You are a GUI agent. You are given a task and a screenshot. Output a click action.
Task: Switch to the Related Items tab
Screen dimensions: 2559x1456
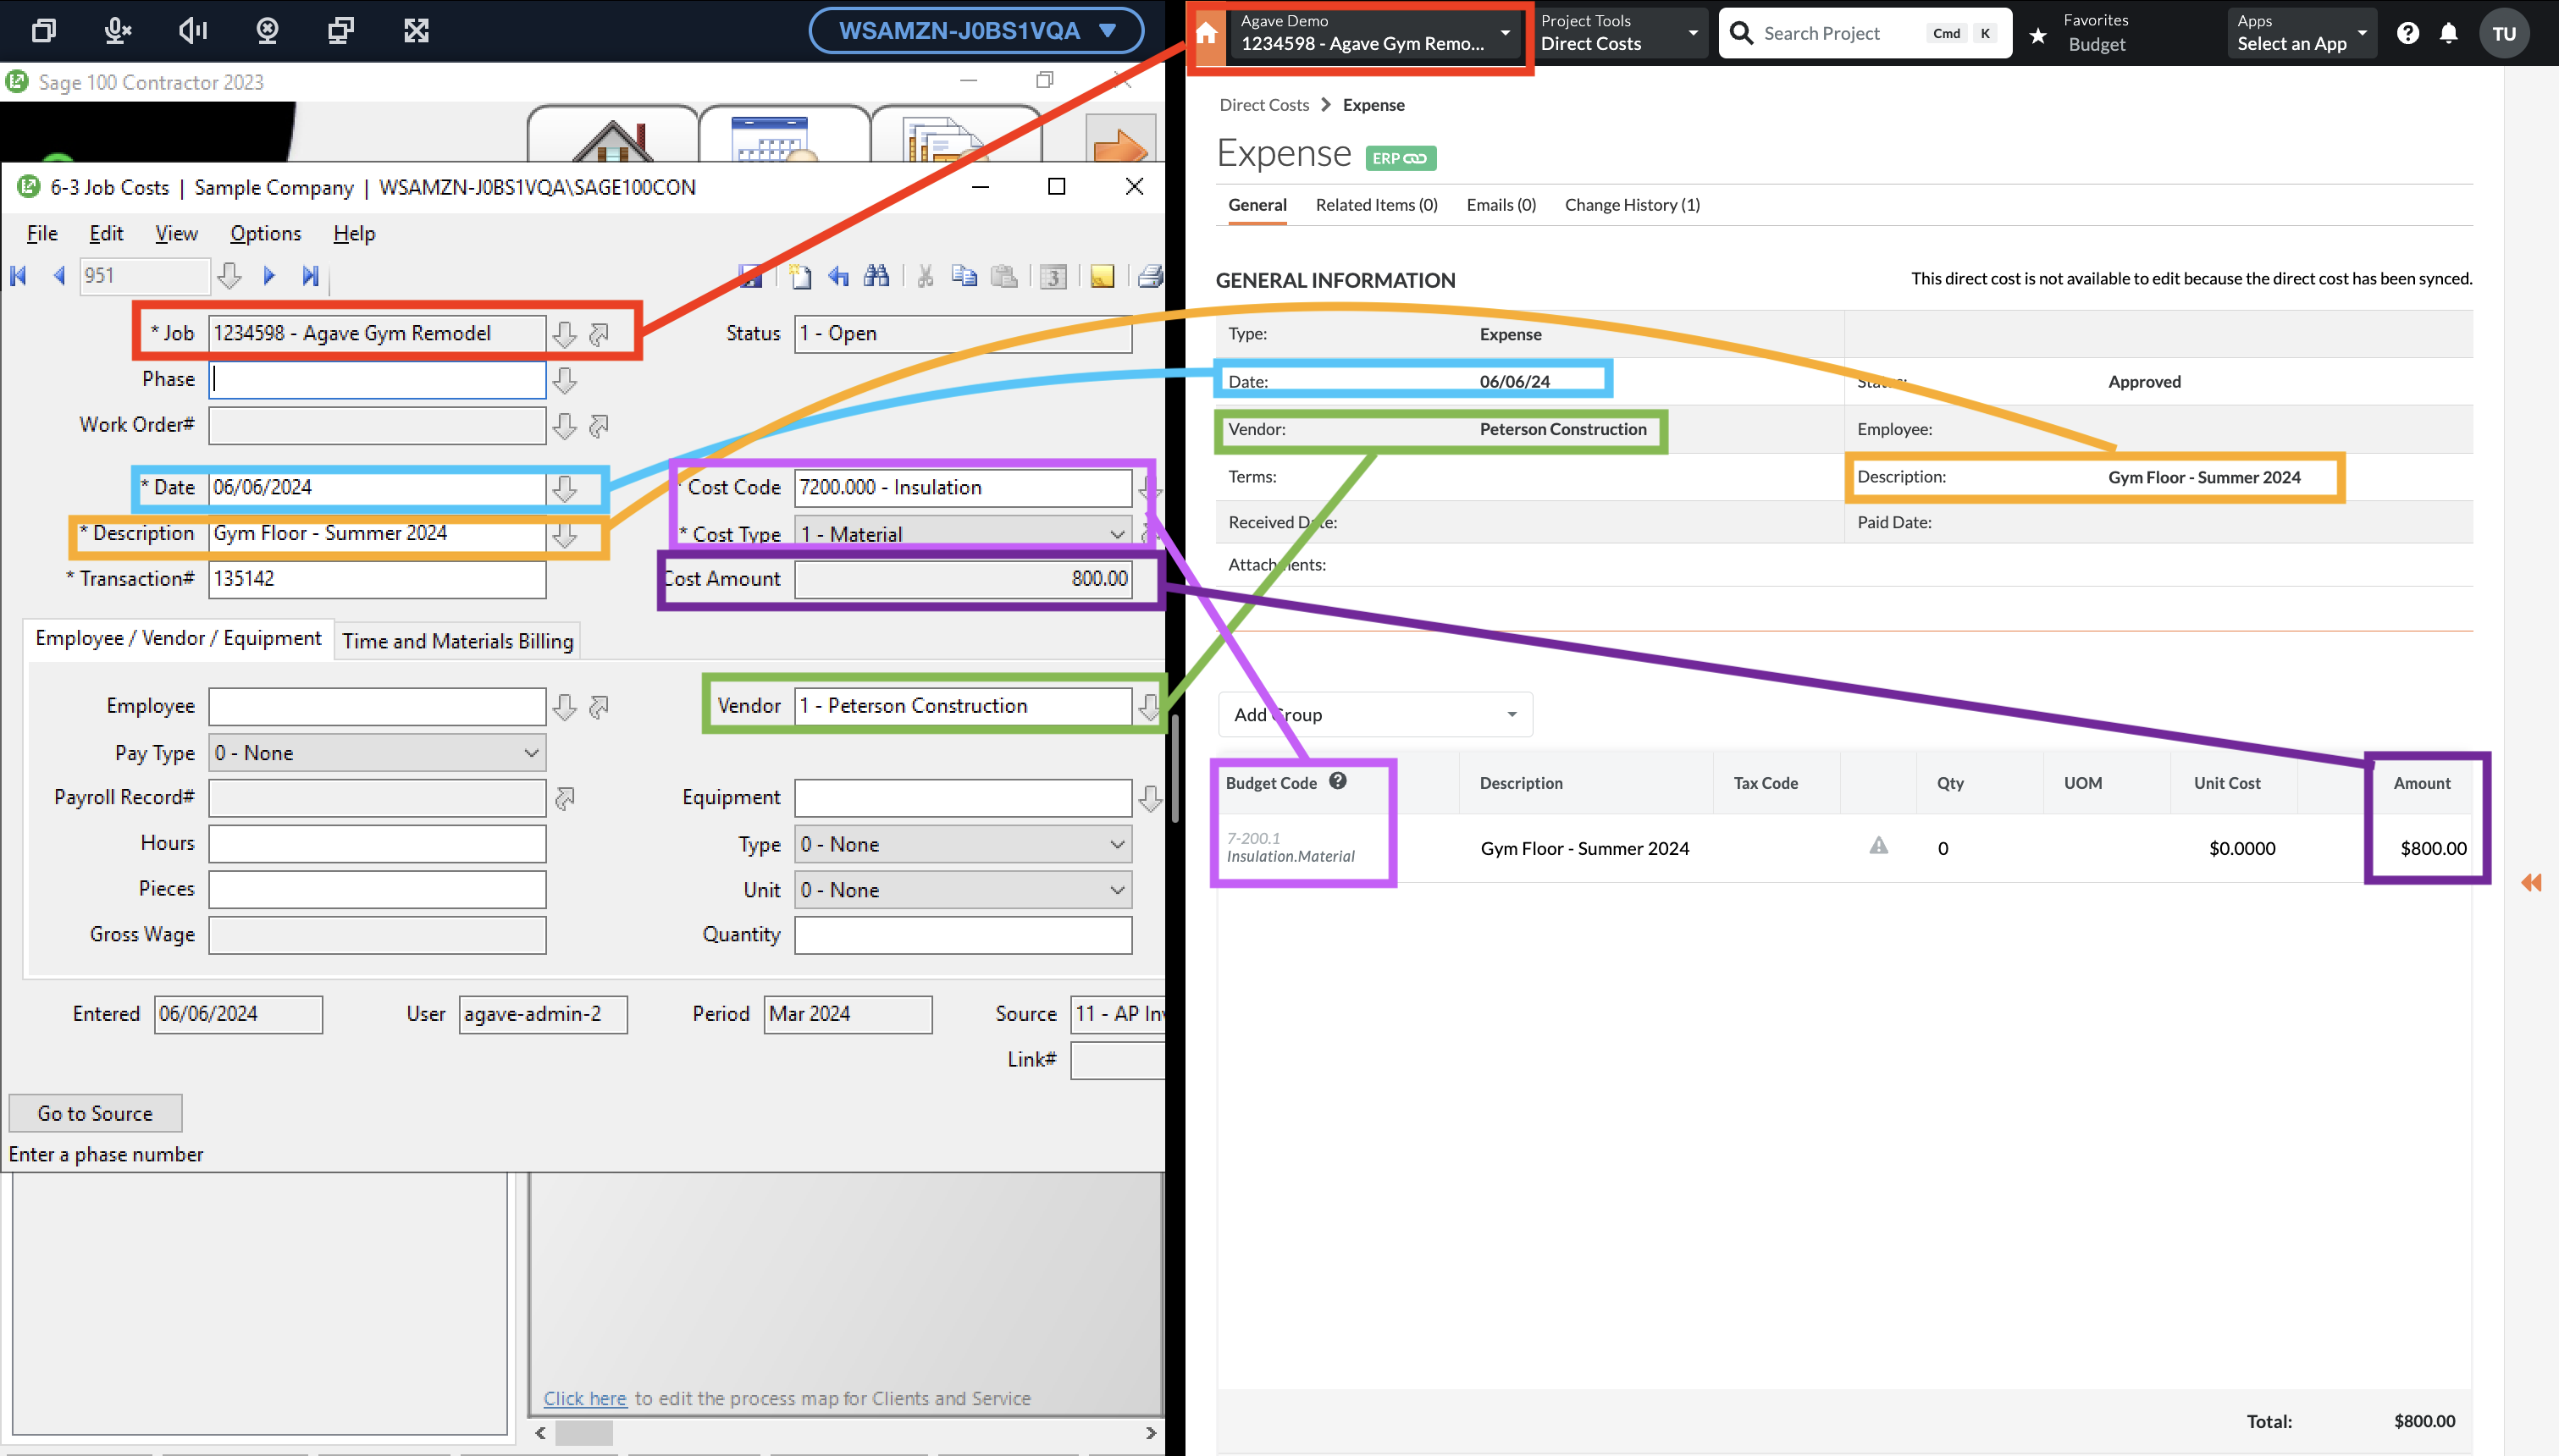pyautogui.click(x=1376, y=204)
